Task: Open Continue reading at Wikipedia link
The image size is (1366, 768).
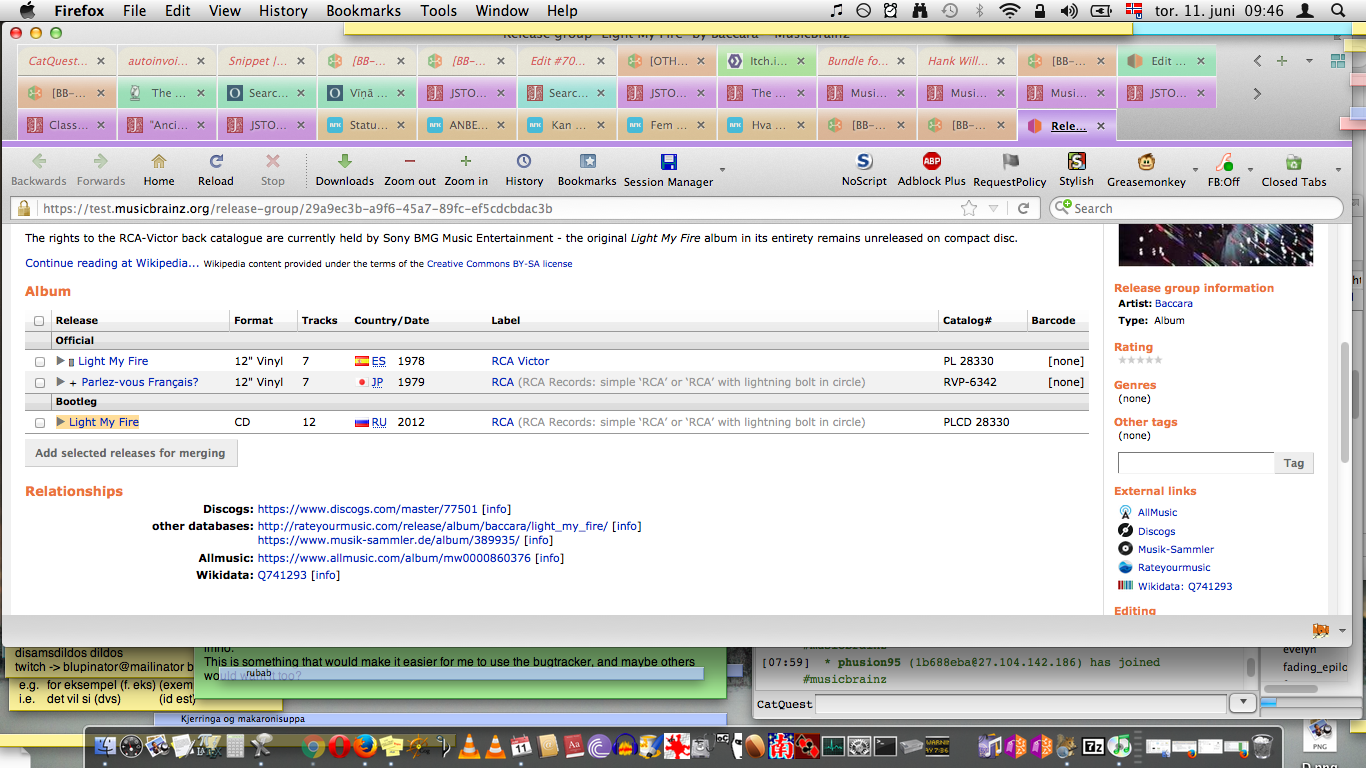Action: click(x=112, y=263)
